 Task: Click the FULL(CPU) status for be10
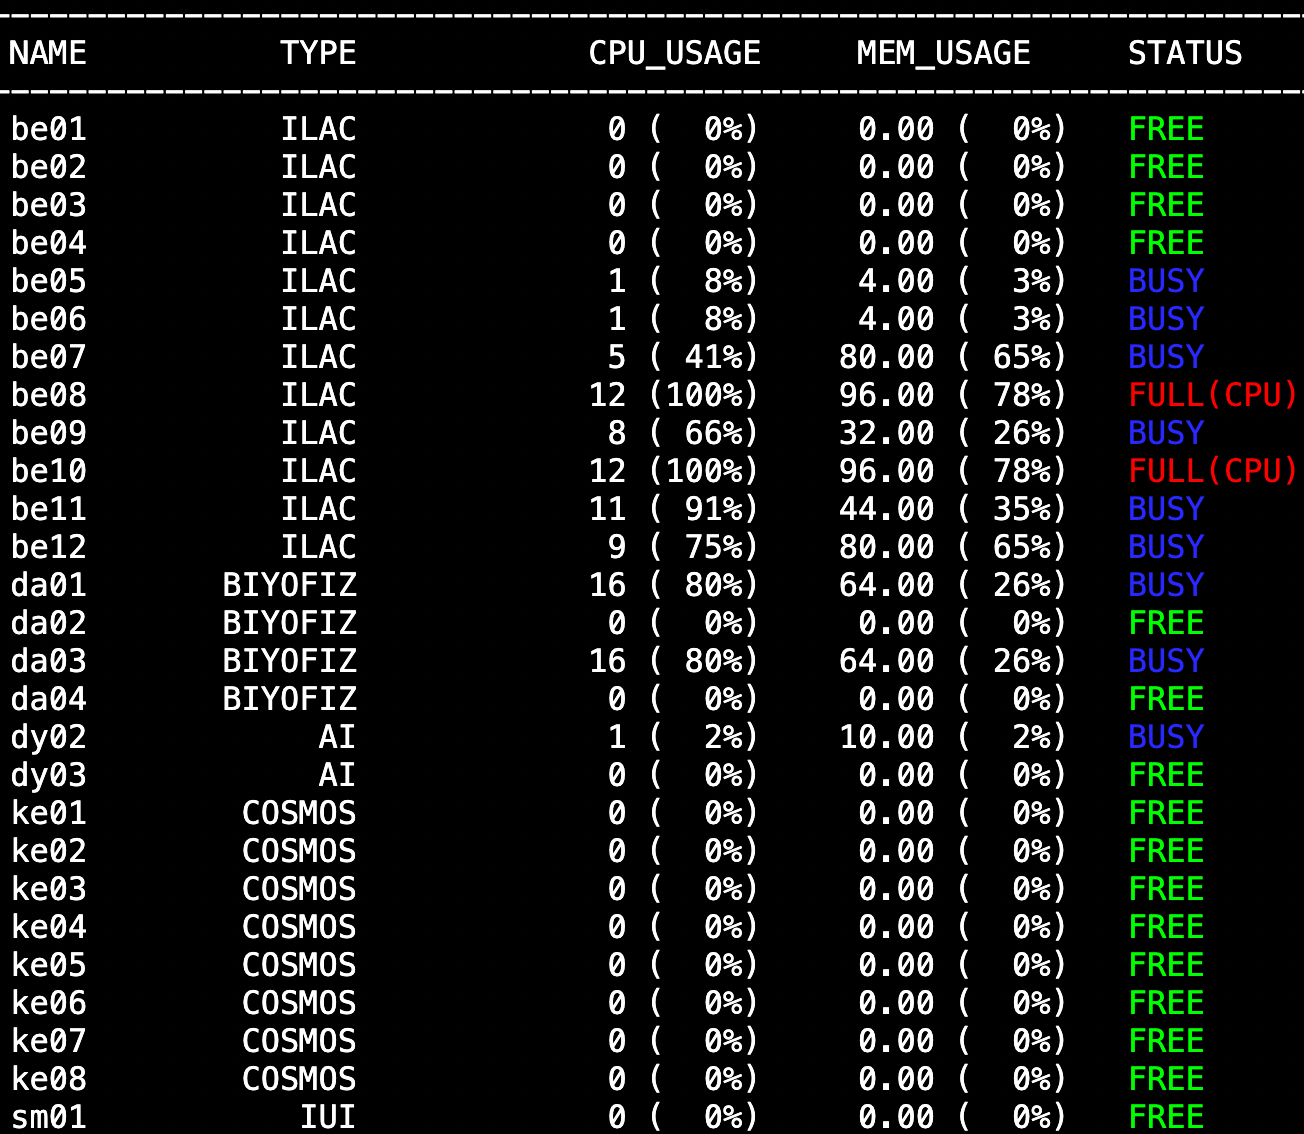click(1212, 471)
